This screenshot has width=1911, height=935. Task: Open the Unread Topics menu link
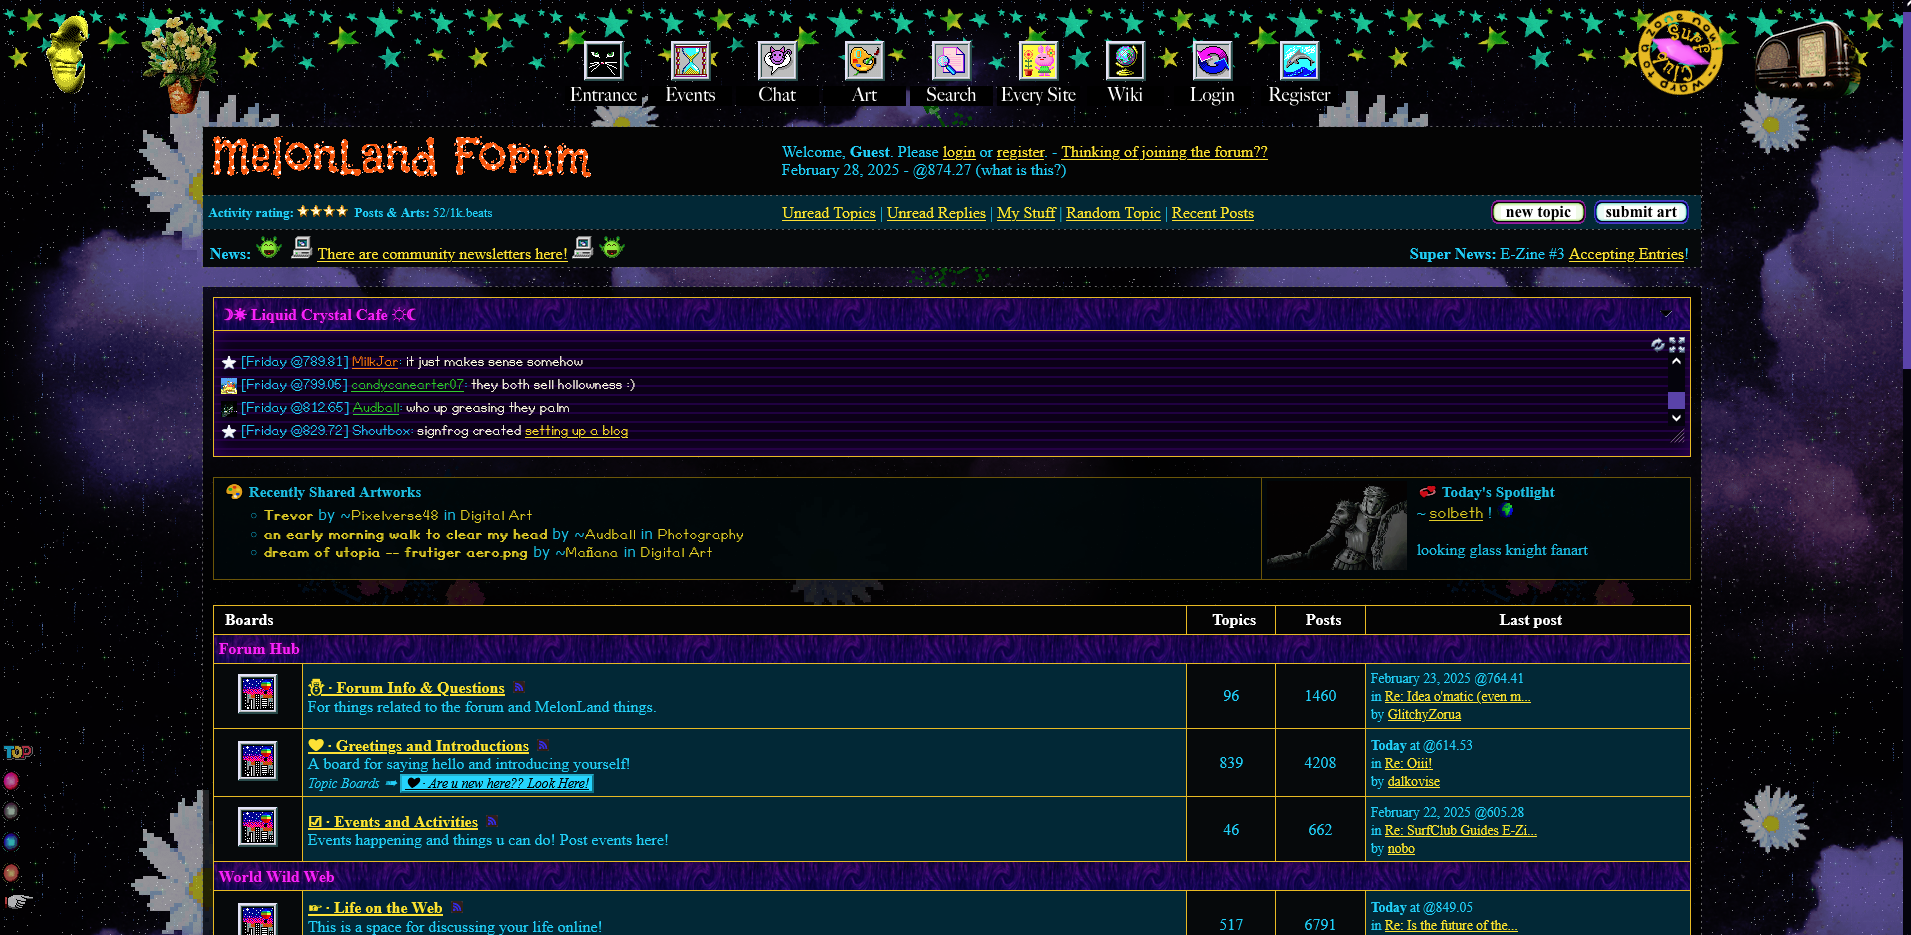pos(828,213)
